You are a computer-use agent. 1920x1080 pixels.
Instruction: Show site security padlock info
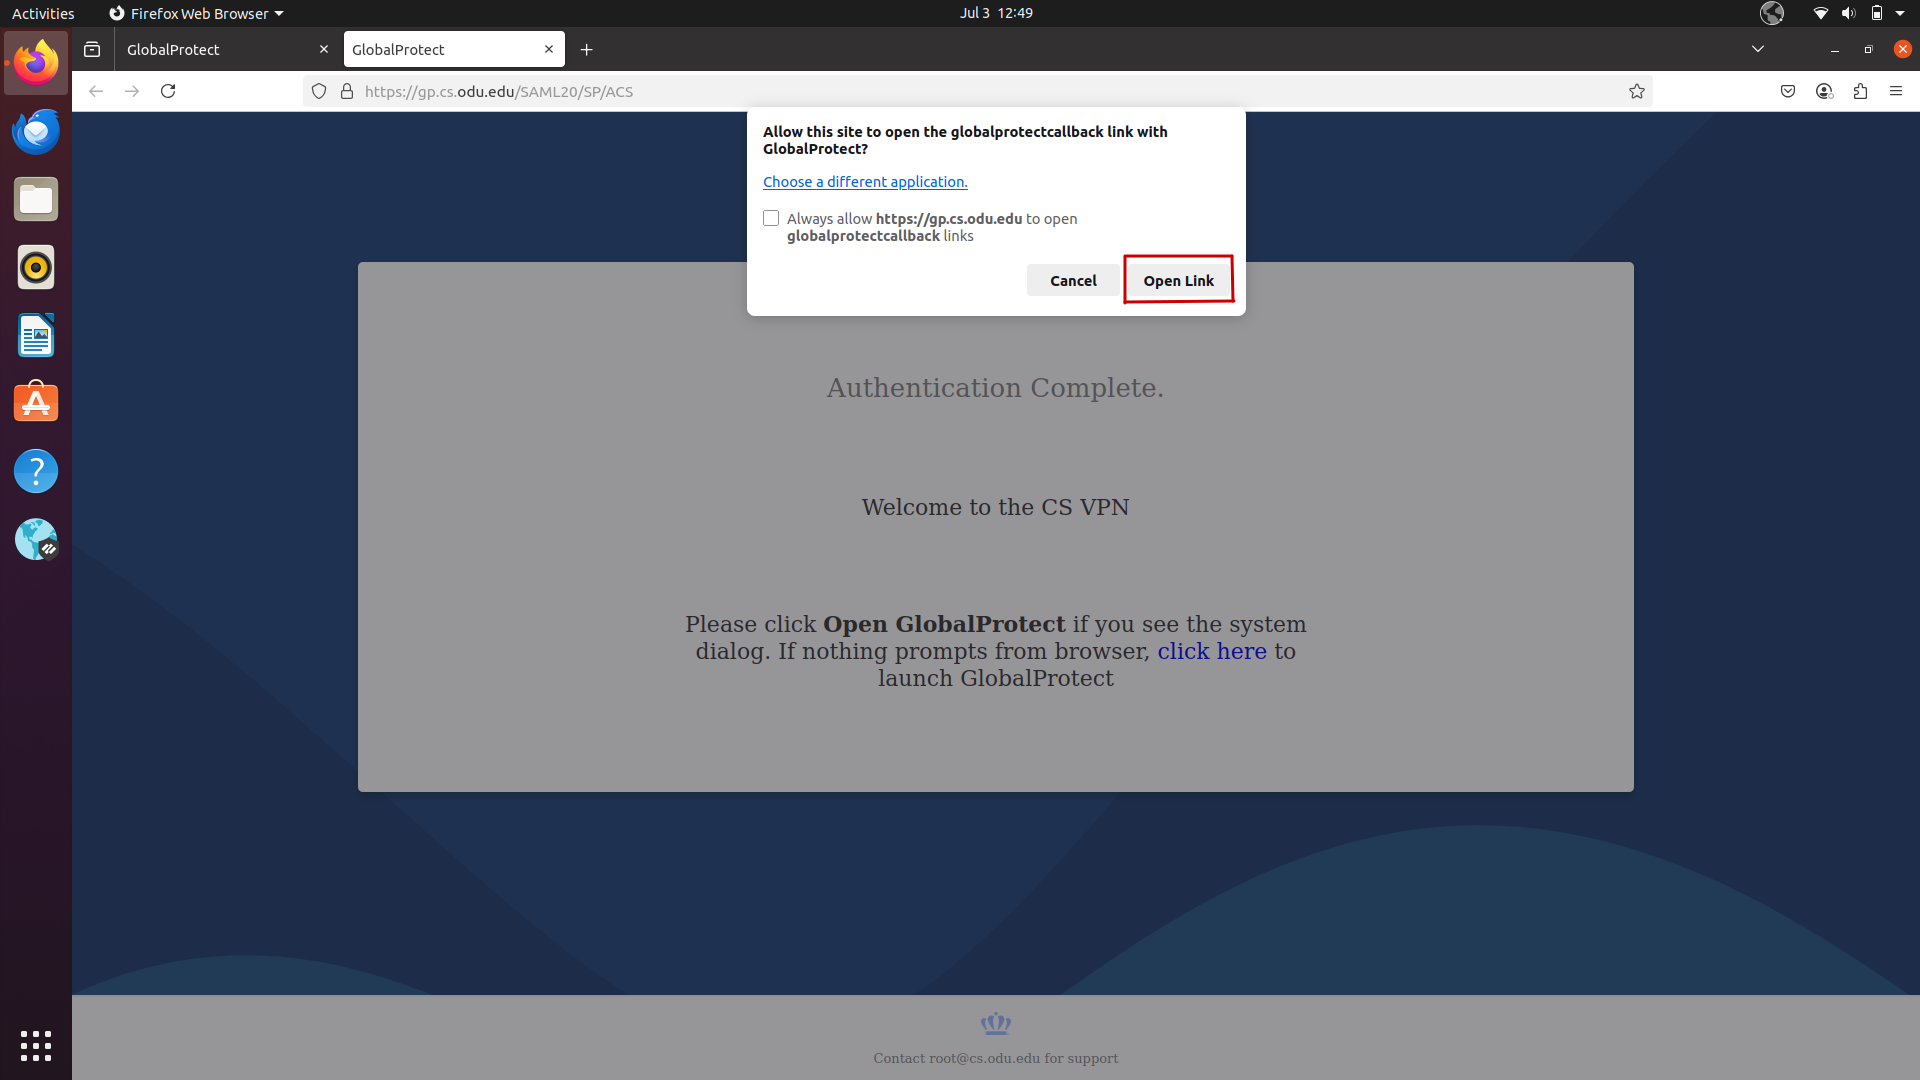[347, 91]
